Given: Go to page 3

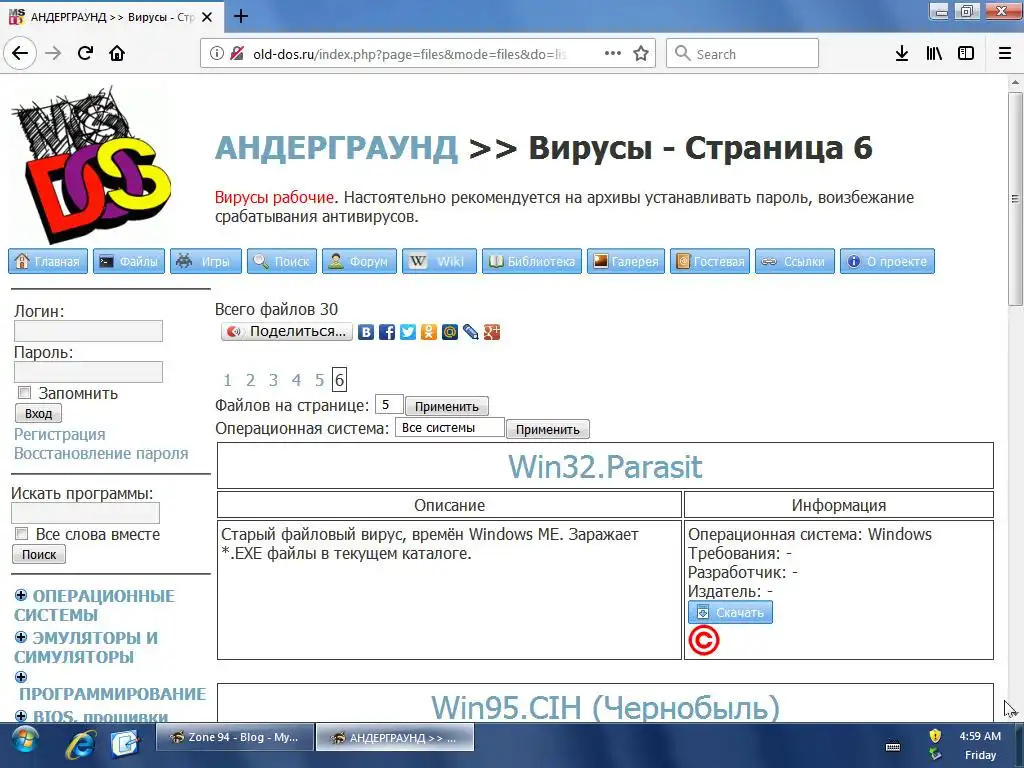Looking at the screenshot, I should 273,380.
